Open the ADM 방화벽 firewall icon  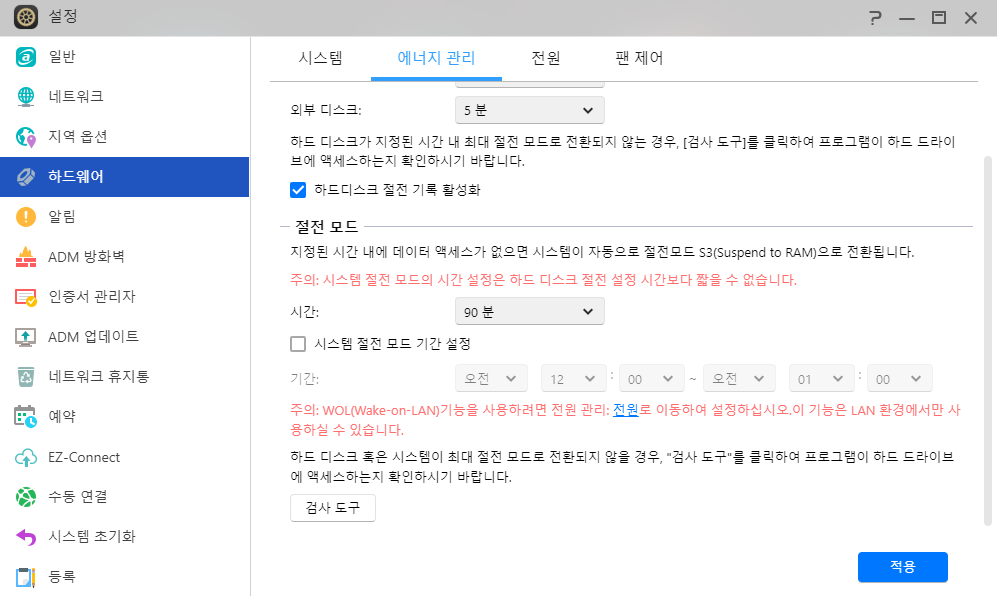[x=25, y=257]
